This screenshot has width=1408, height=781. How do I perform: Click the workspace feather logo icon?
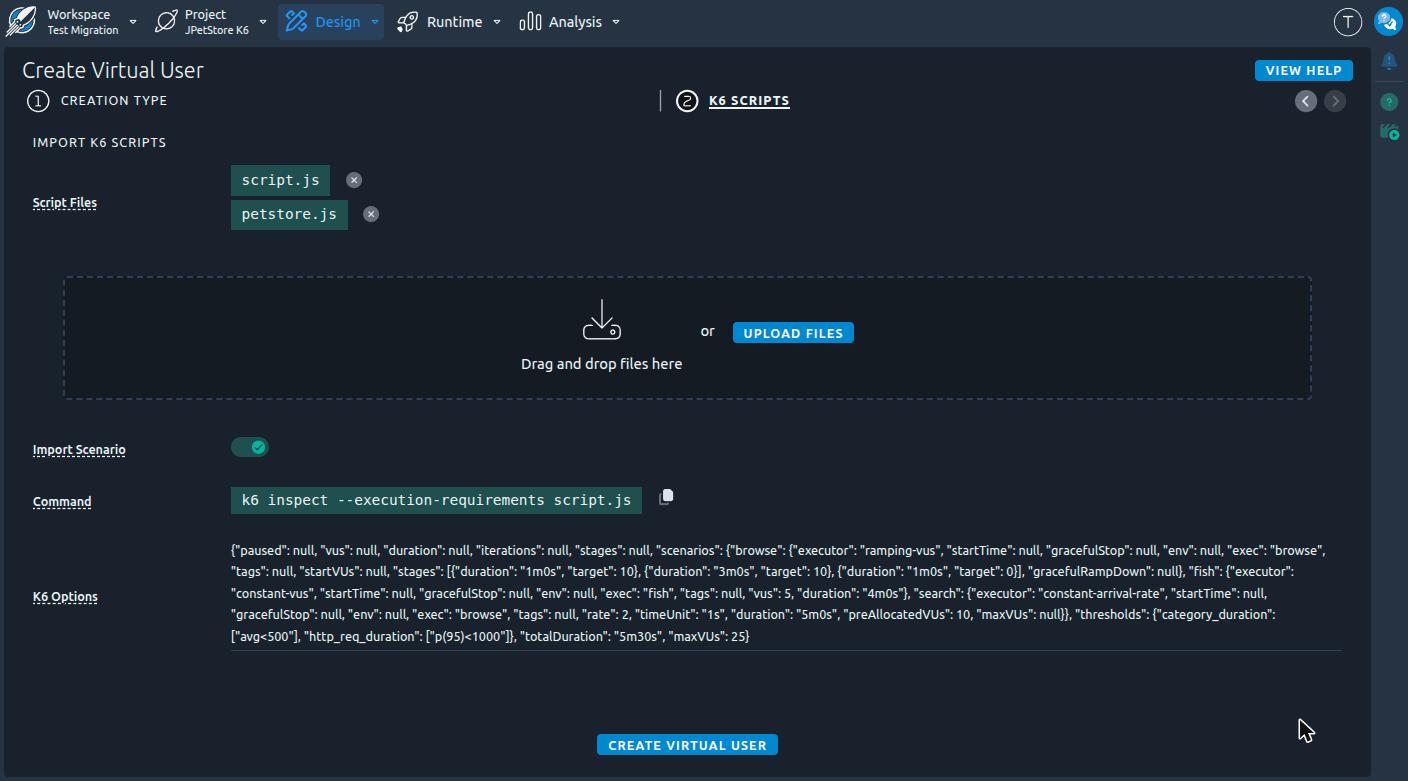pos(21,21)
